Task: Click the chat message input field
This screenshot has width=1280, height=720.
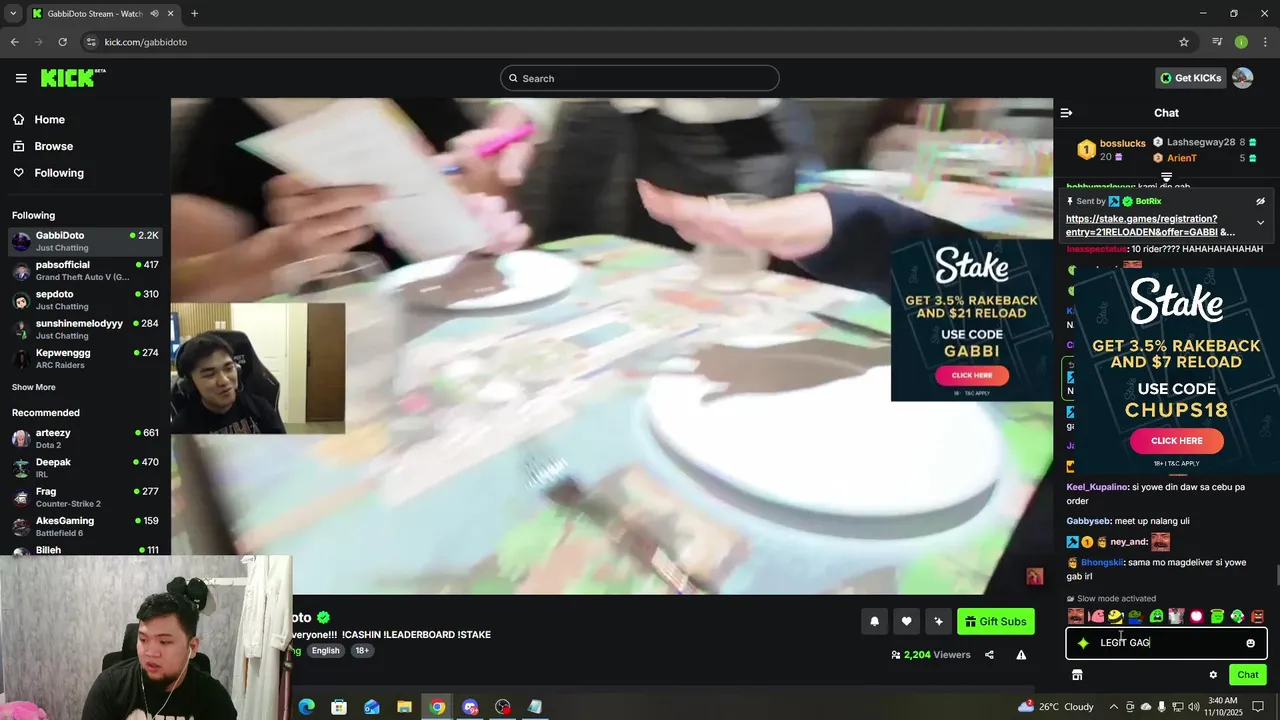Action: coord(1166,643)
